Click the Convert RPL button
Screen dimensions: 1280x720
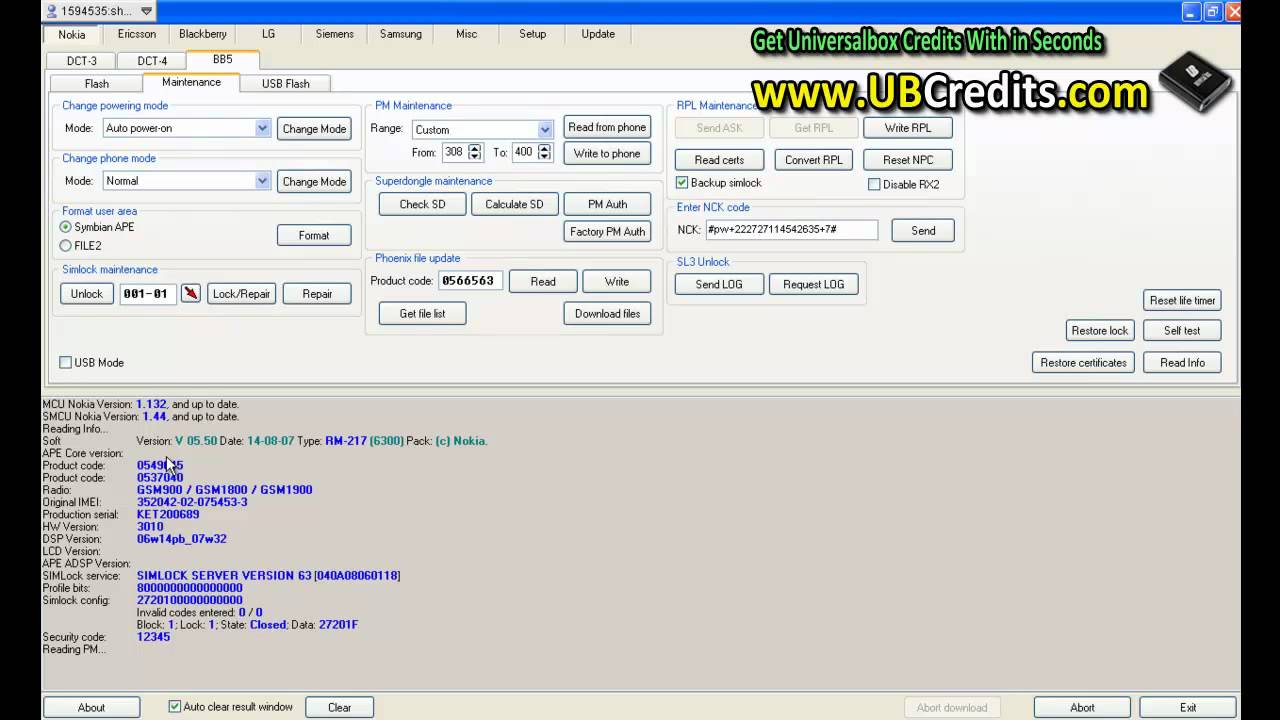click(814, 160)
